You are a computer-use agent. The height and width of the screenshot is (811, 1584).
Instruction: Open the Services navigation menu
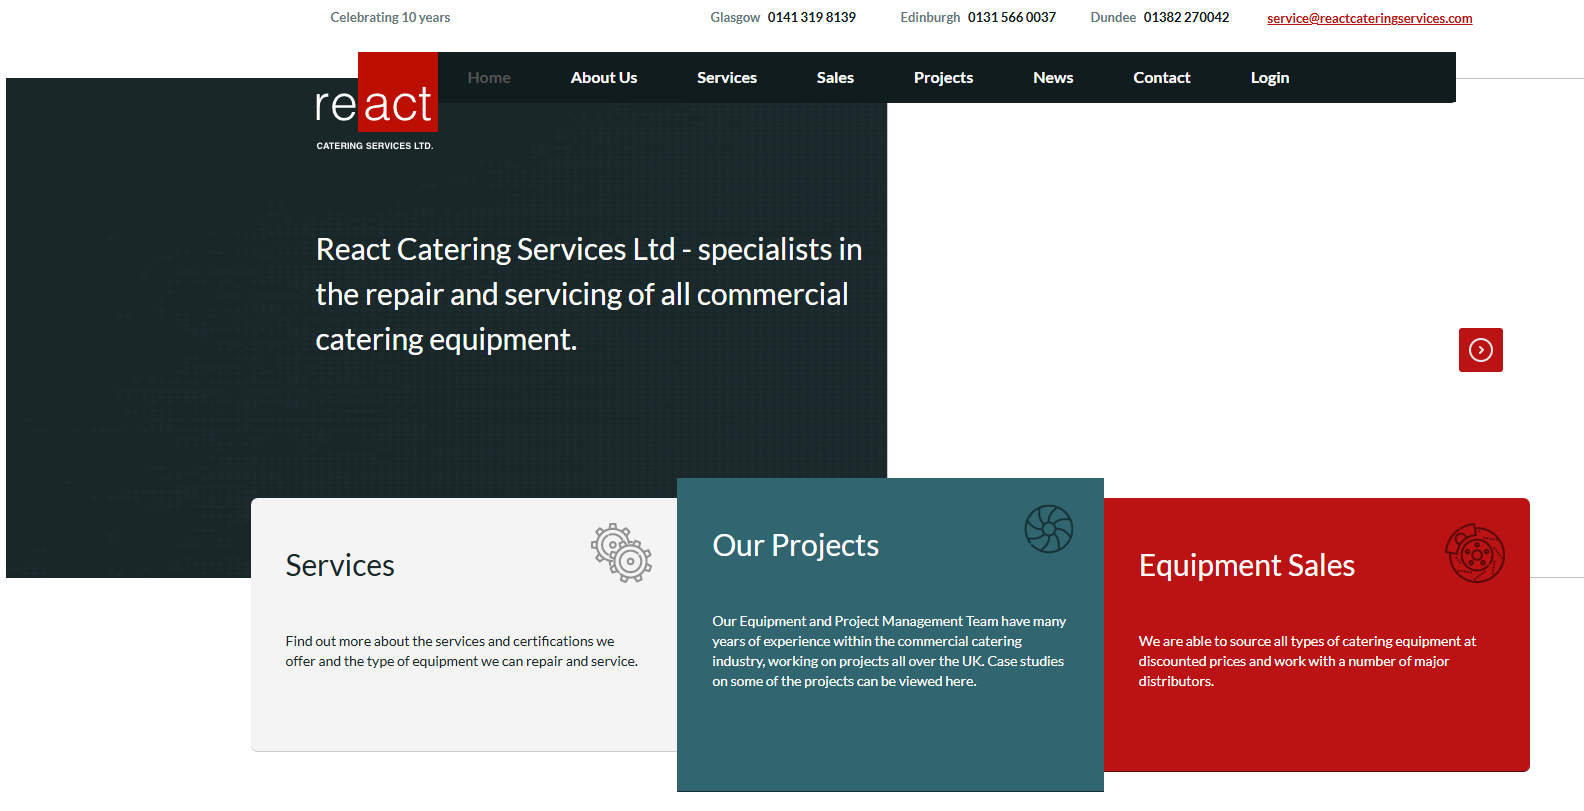coord(726,78)
